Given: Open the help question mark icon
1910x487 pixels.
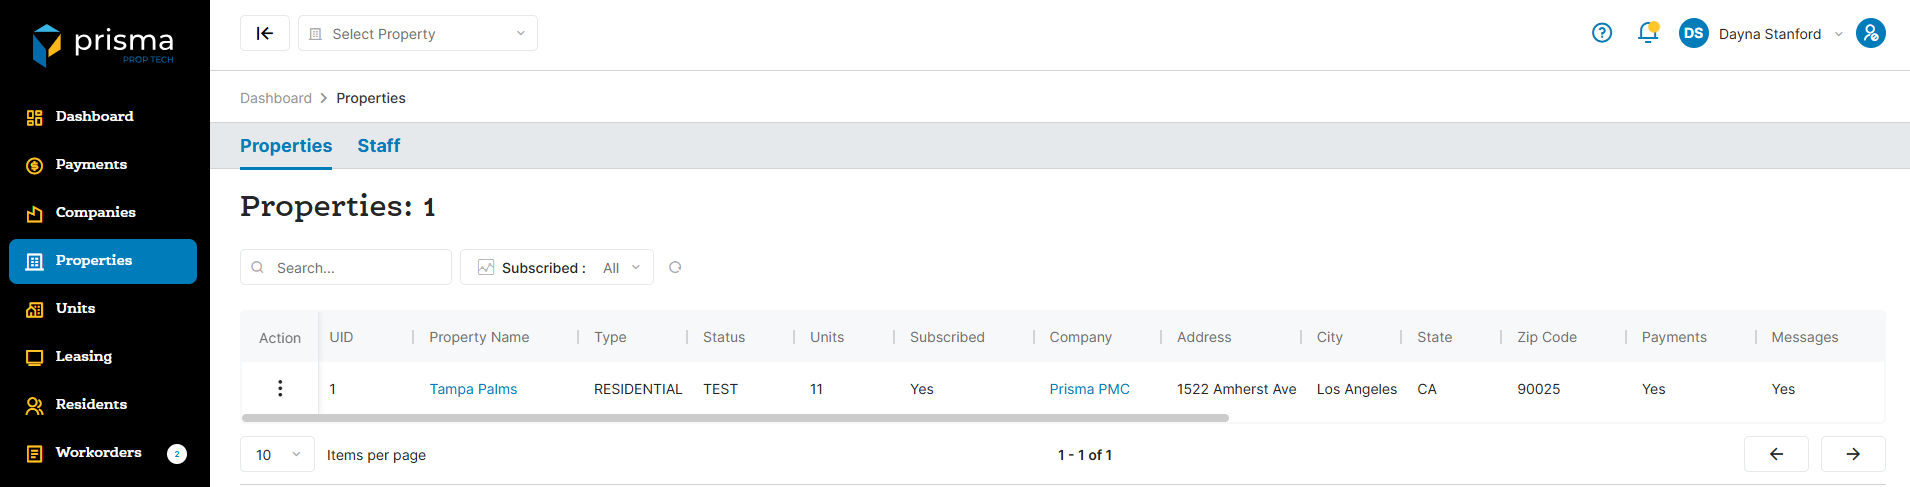Looking at the screenshot, I should click(x=1602, y=33).
